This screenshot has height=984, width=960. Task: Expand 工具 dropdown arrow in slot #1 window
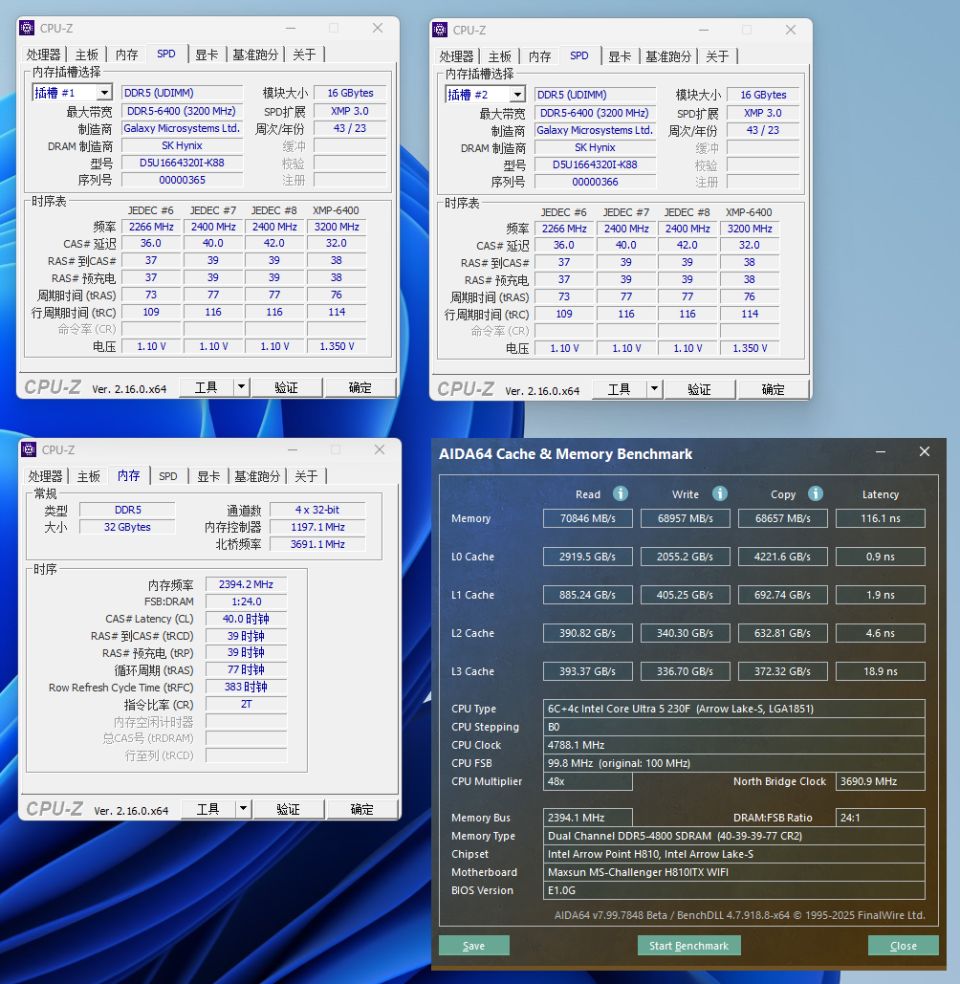242,387
